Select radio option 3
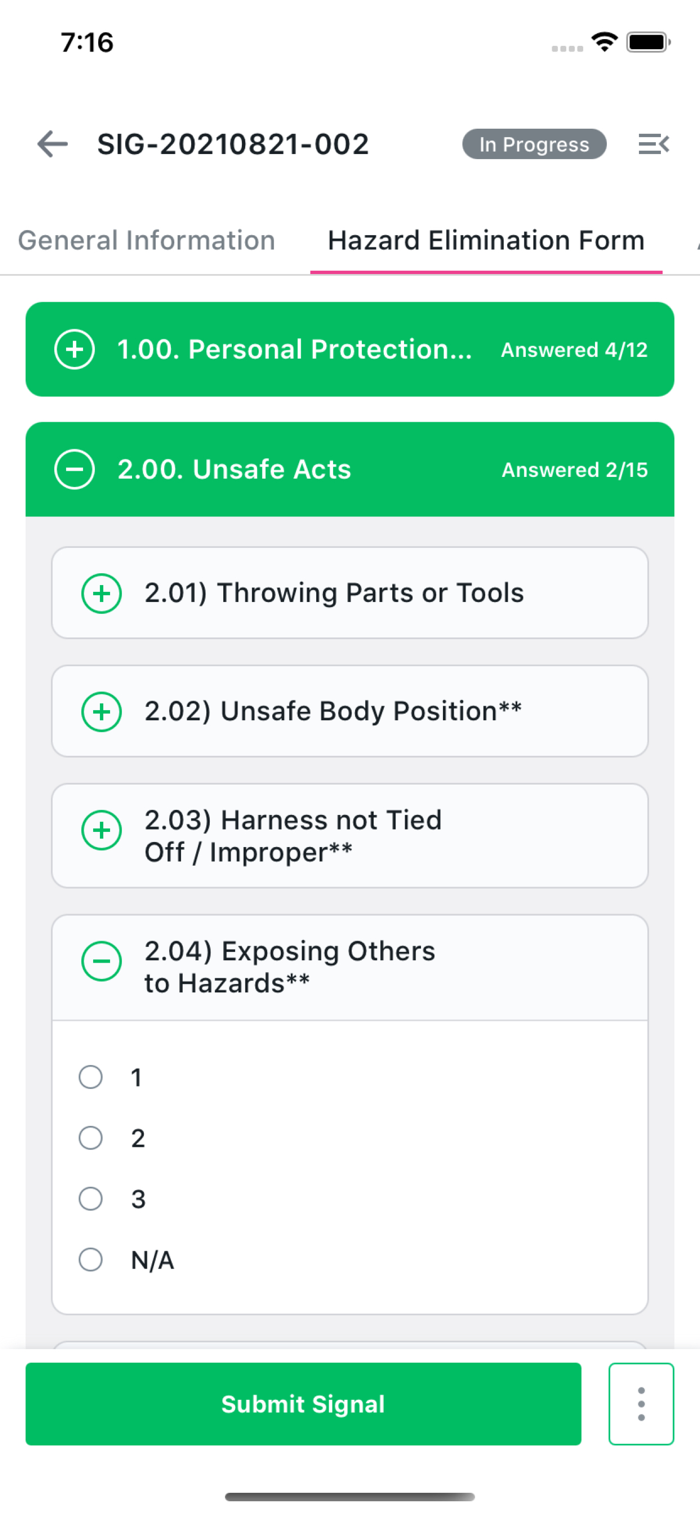This screenshot has width=700, height=1515. tap(91, 1199)
